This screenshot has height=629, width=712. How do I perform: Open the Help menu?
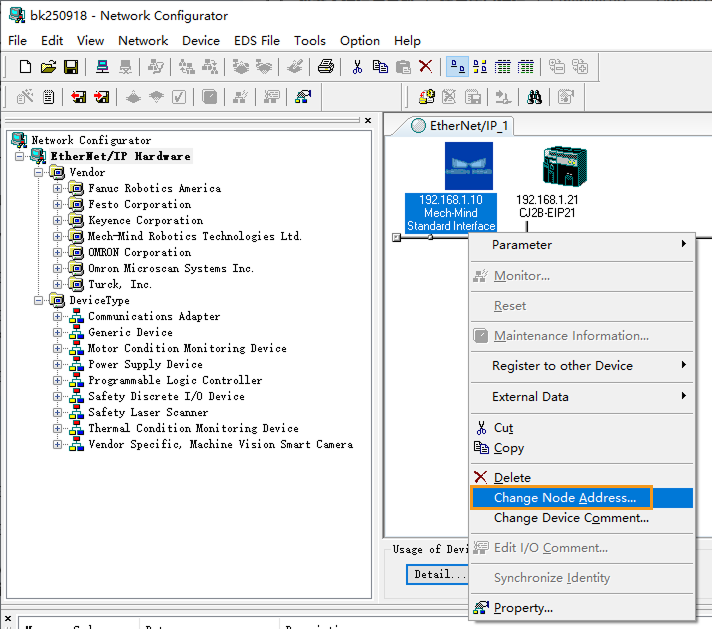[x=407, y=40]
